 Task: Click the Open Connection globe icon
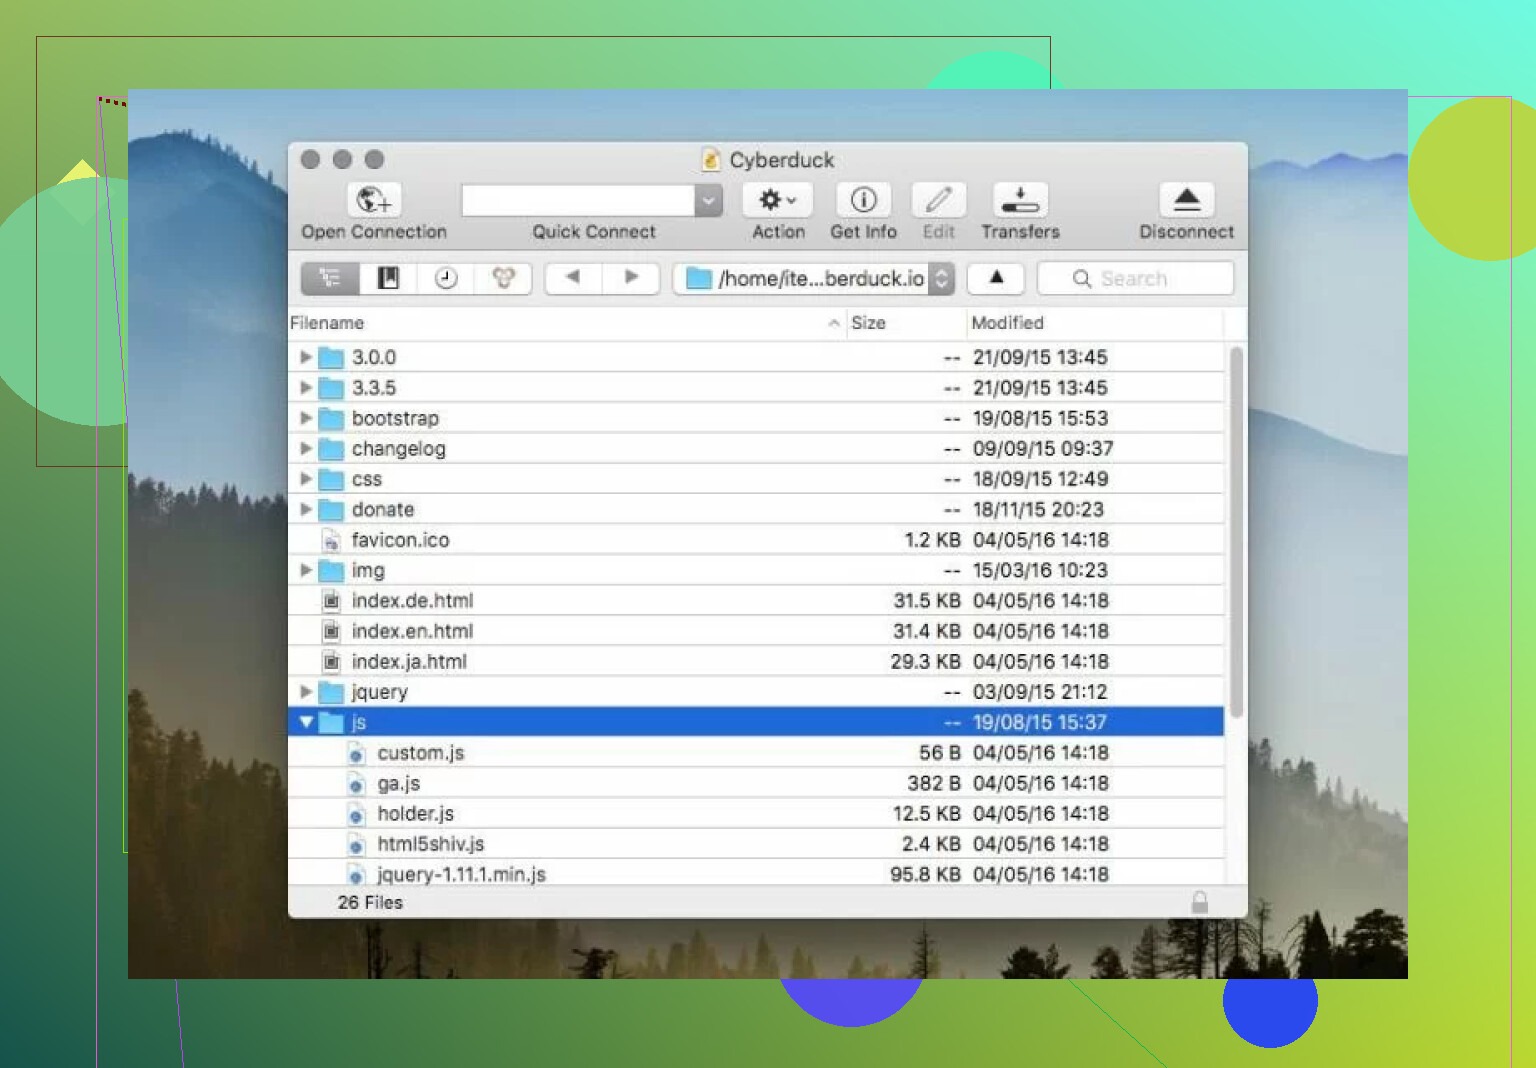374,200
